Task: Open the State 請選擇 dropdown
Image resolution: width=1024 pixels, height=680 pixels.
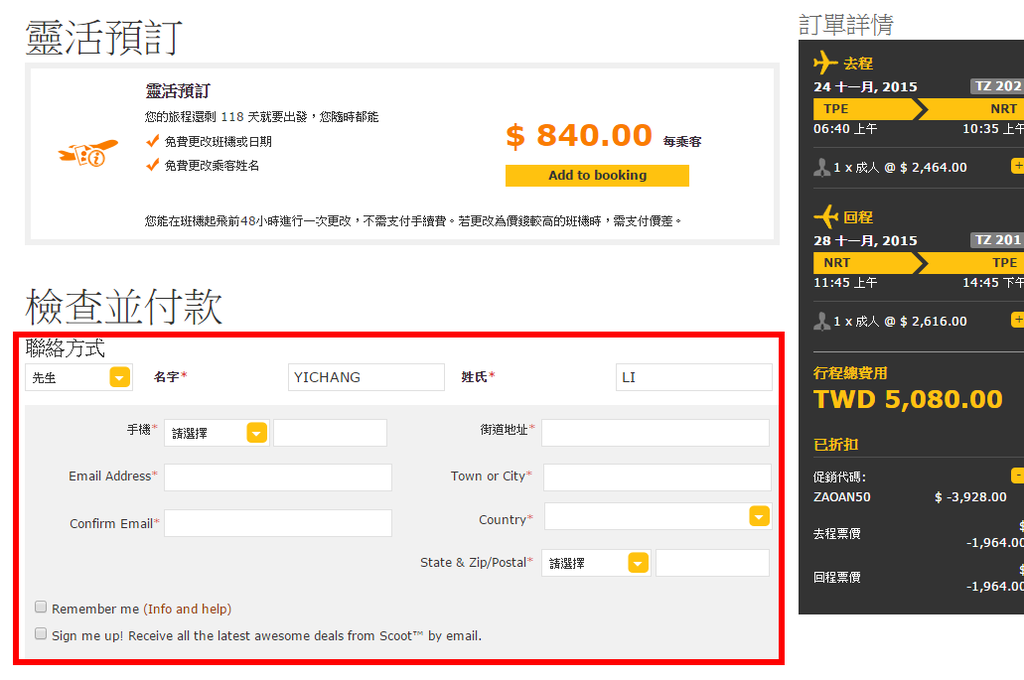Action: [596, 562]
